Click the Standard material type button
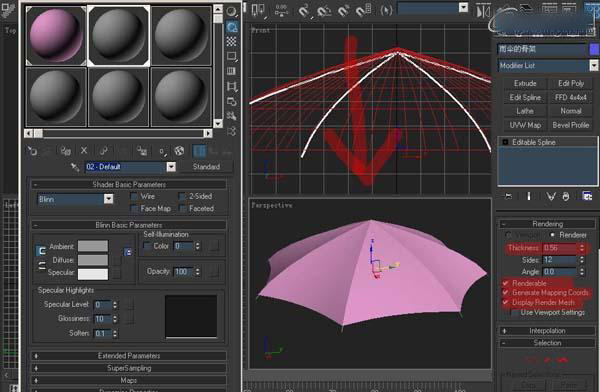 (206, 167)
